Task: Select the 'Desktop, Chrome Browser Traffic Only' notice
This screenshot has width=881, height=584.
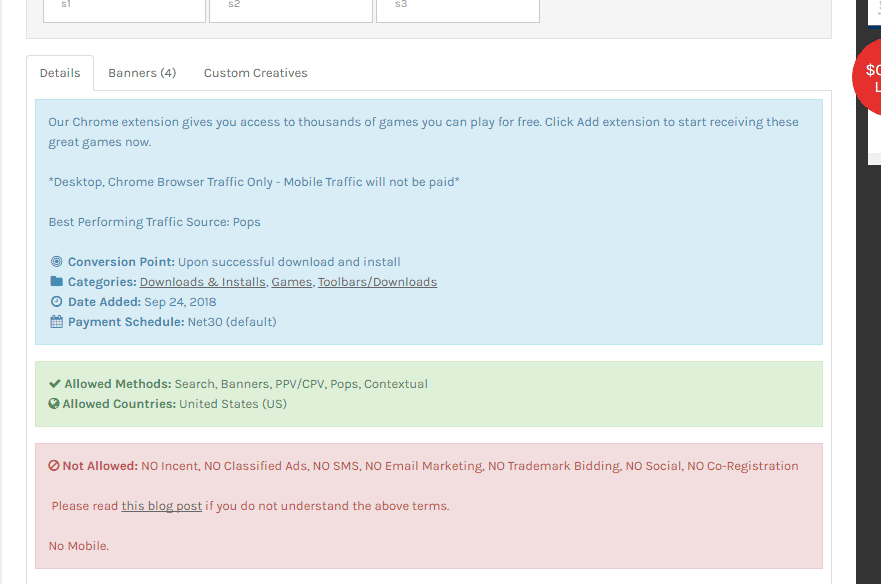Action: (x=254, y=182)
